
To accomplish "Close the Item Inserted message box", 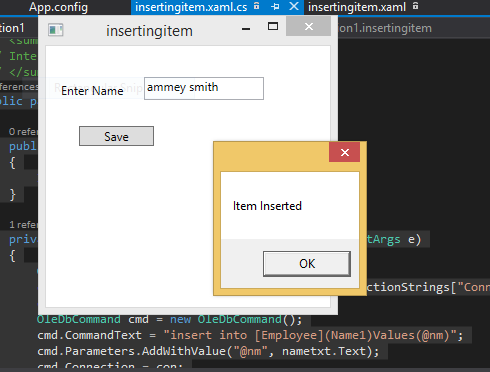I will (344, 152).
